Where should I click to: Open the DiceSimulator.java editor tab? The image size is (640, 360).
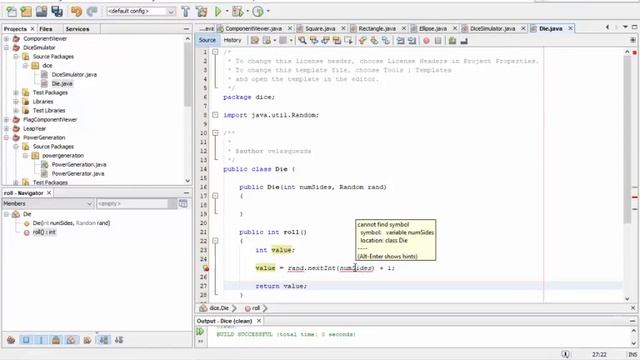[492, 29]
